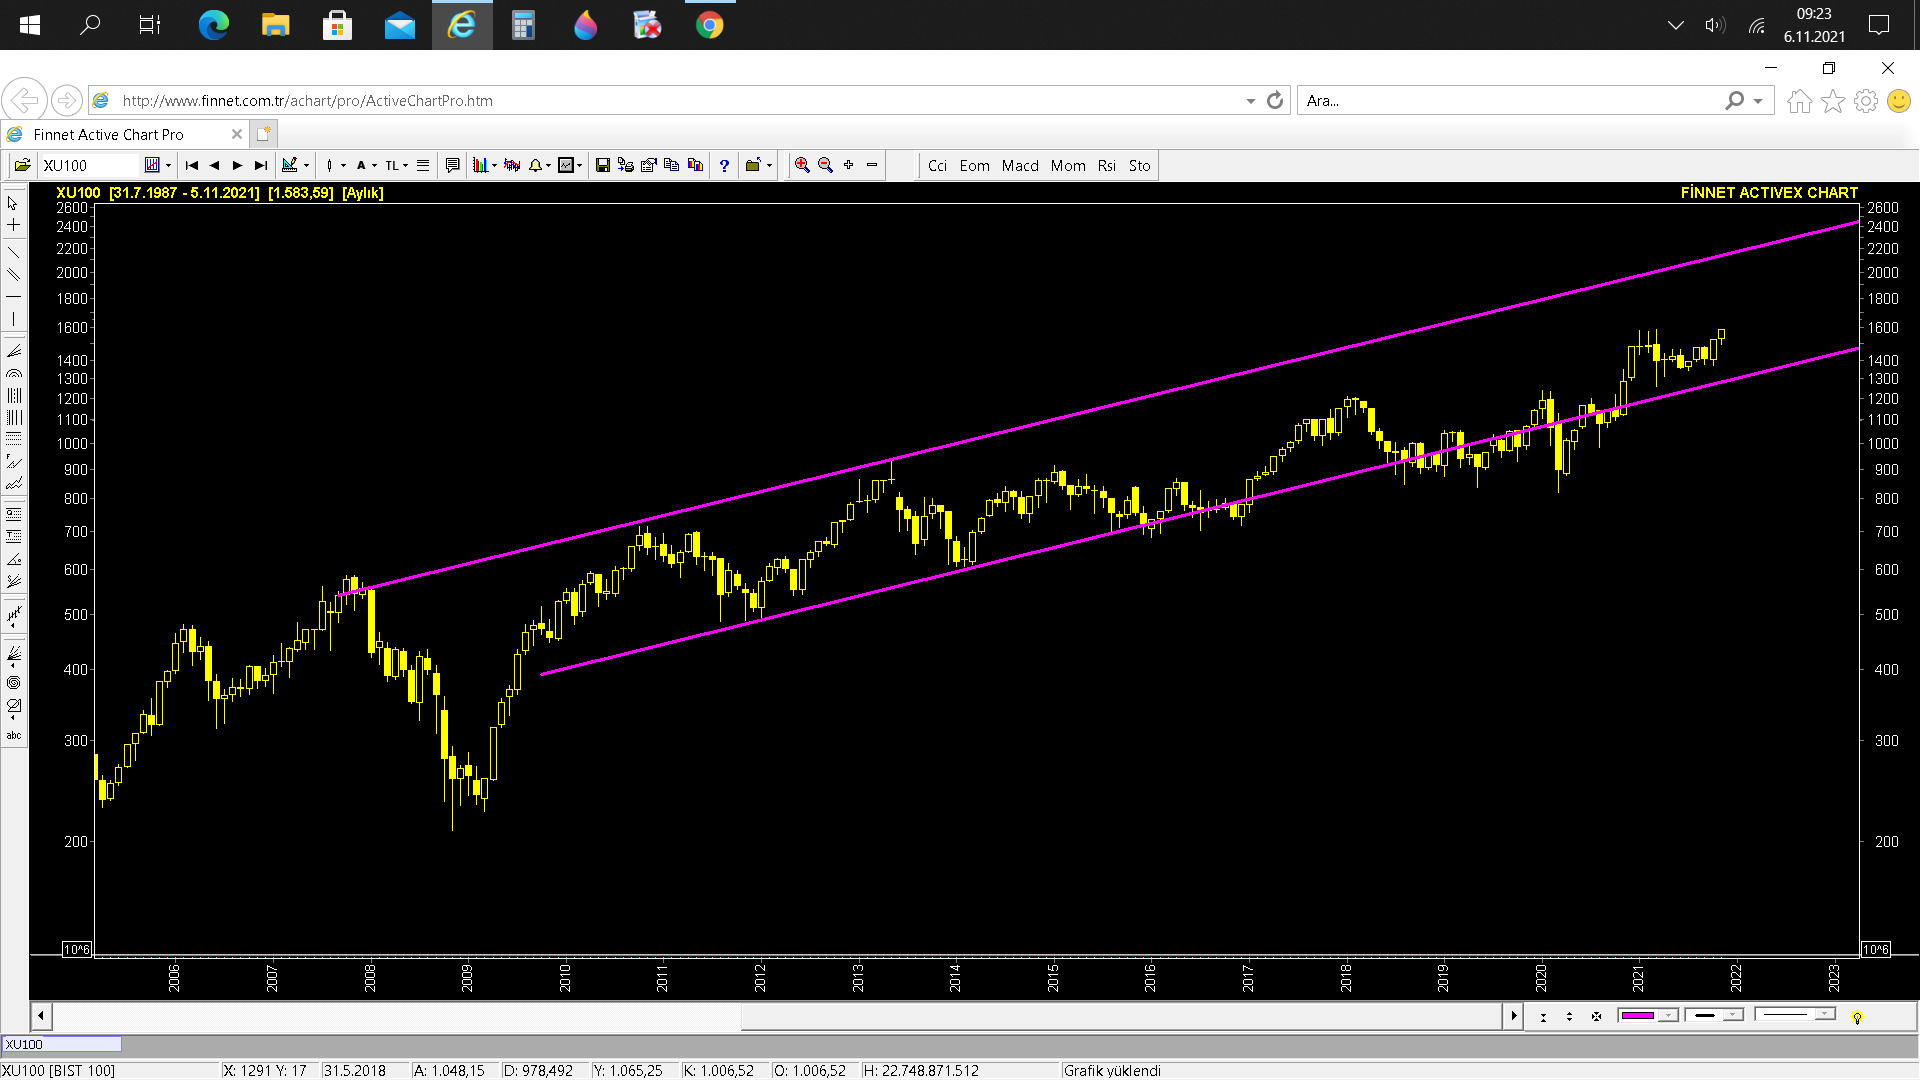Click the XU100 symbol input field

[x=90, y=165]
